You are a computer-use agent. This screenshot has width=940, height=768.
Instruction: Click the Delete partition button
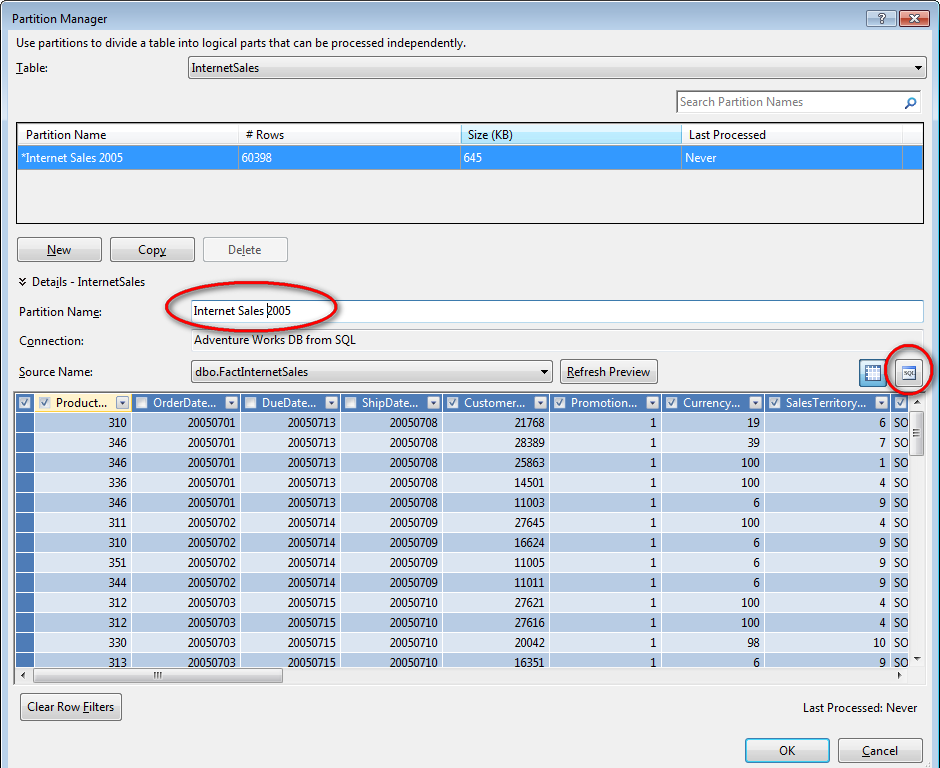coord(245,250)
